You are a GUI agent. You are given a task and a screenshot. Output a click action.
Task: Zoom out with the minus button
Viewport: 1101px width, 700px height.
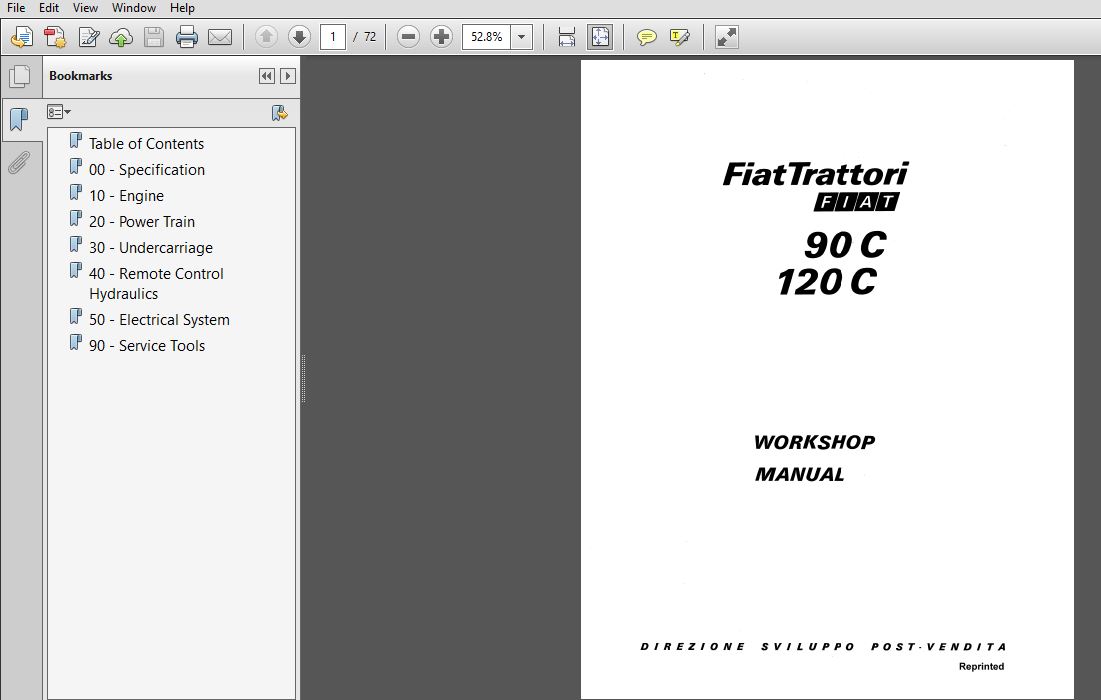coord(408,37)
